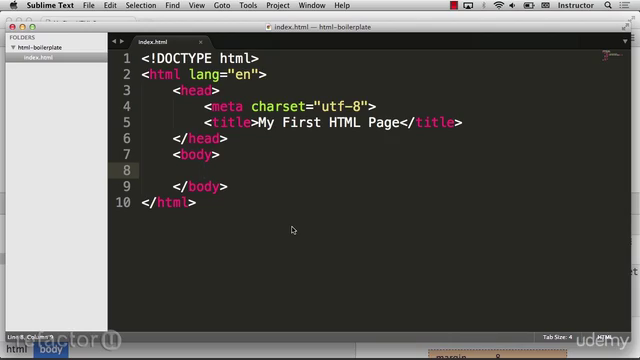Screen dimensions: 640x360
Task: Click the 'My First HTML Page' title text
Action: coord(329,122)
